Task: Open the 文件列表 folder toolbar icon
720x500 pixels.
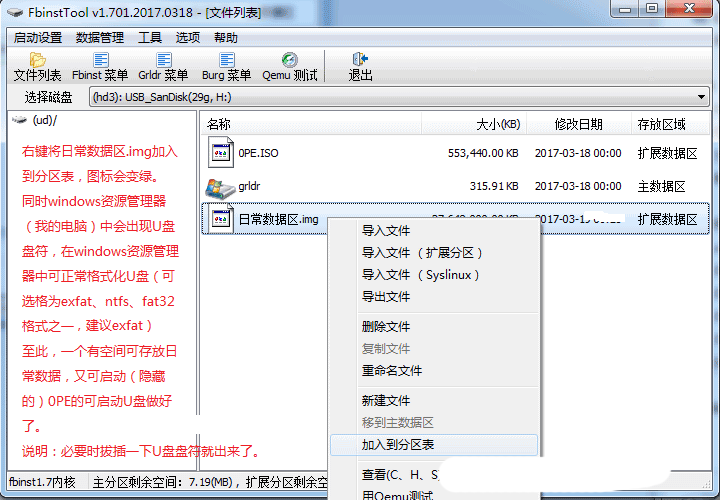Action: [x=37, y=60]
